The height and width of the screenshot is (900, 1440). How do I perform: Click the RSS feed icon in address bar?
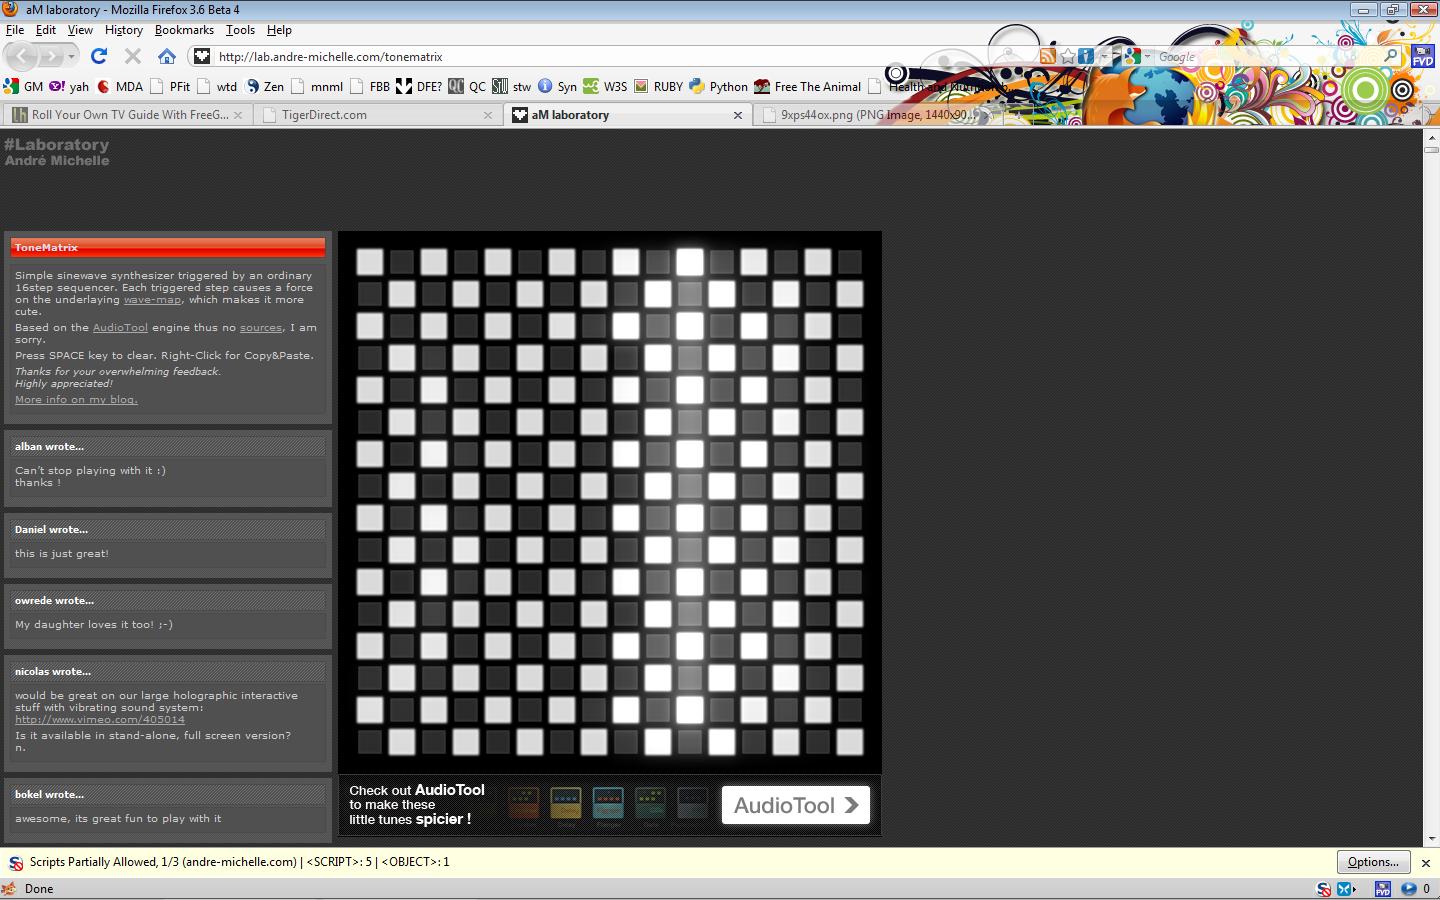[x=1047, y=57]
